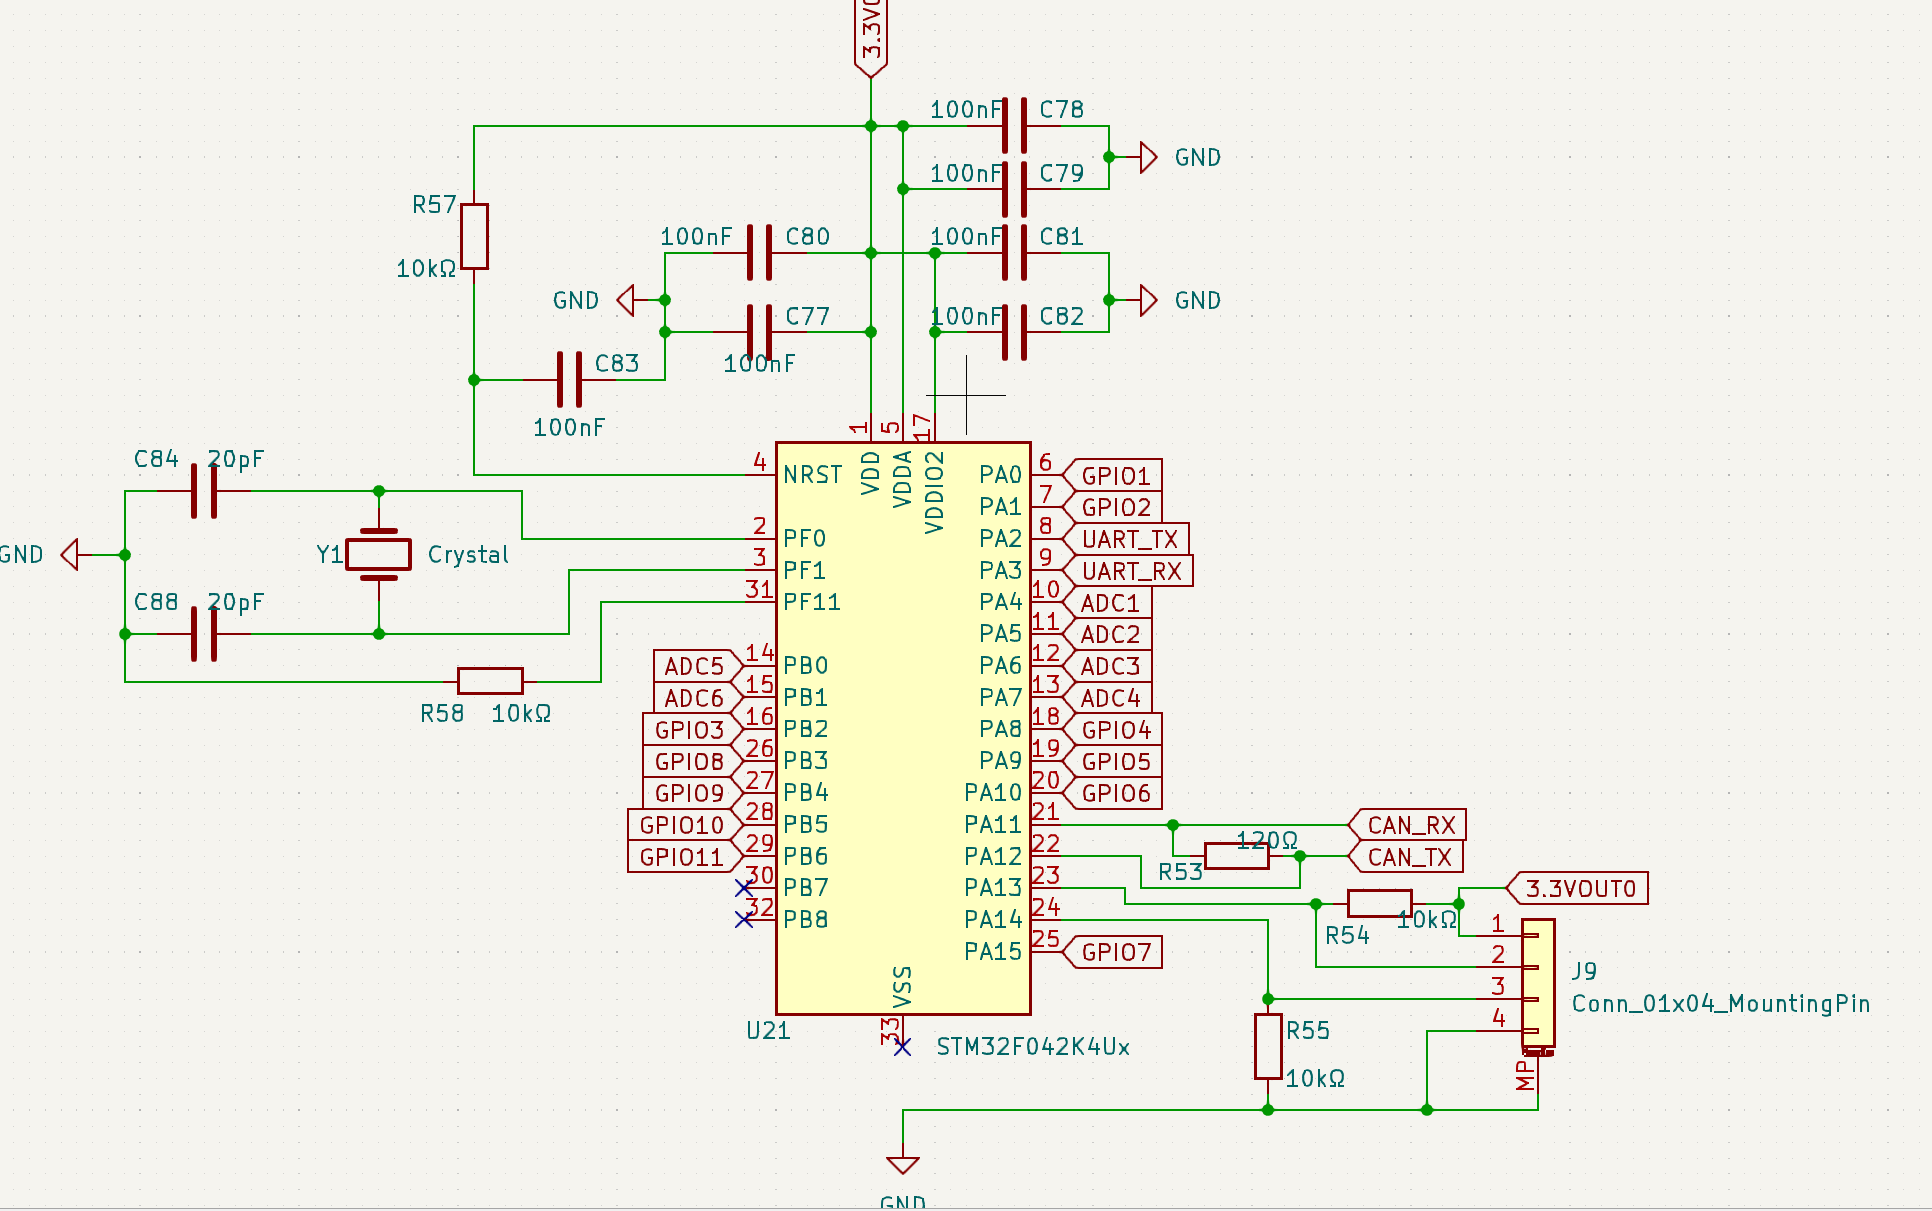The height and width of the screenshot is (1211, 1932).
Task: Select the ADC2 global label
Action: click(1106, 635)
